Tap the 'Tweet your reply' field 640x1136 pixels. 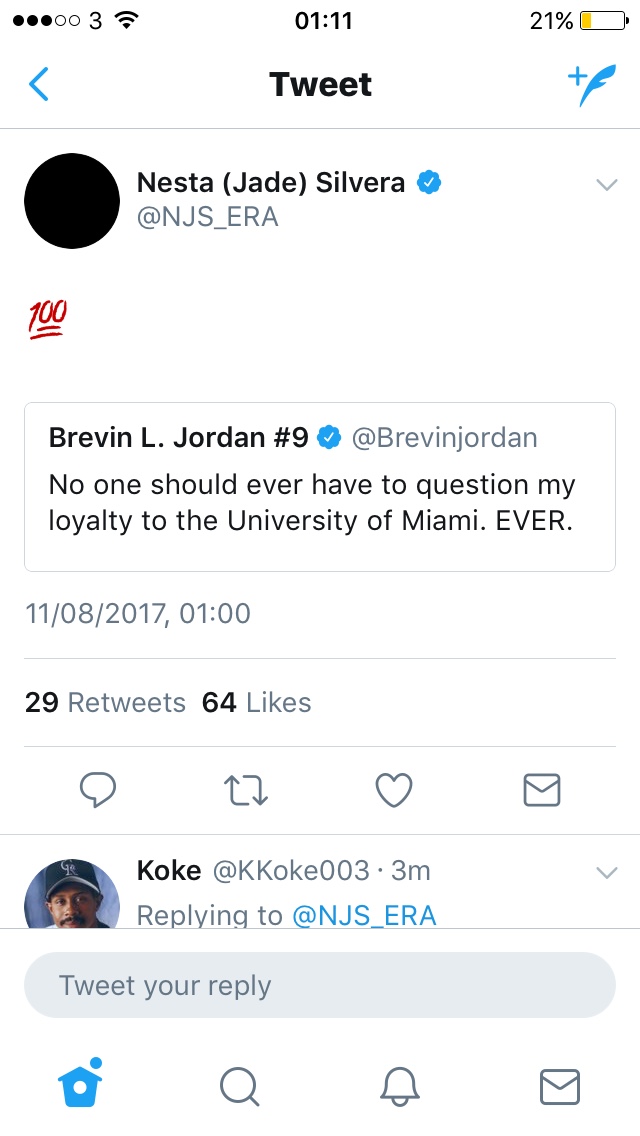click(320, 985)
